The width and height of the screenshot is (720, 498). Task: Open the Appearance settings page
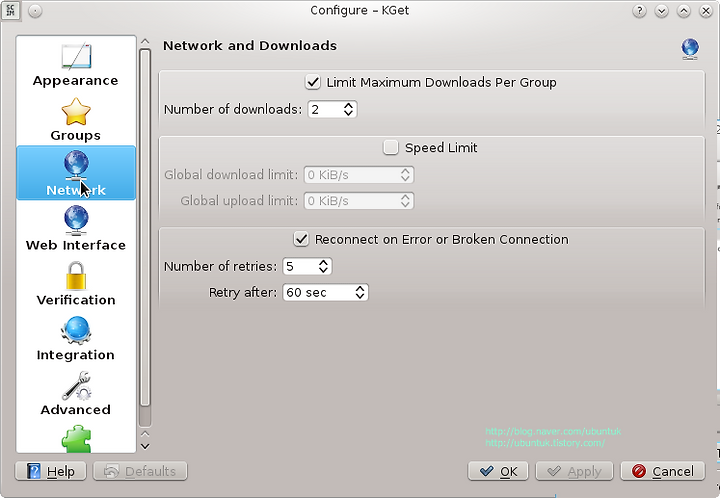[76, 65]
